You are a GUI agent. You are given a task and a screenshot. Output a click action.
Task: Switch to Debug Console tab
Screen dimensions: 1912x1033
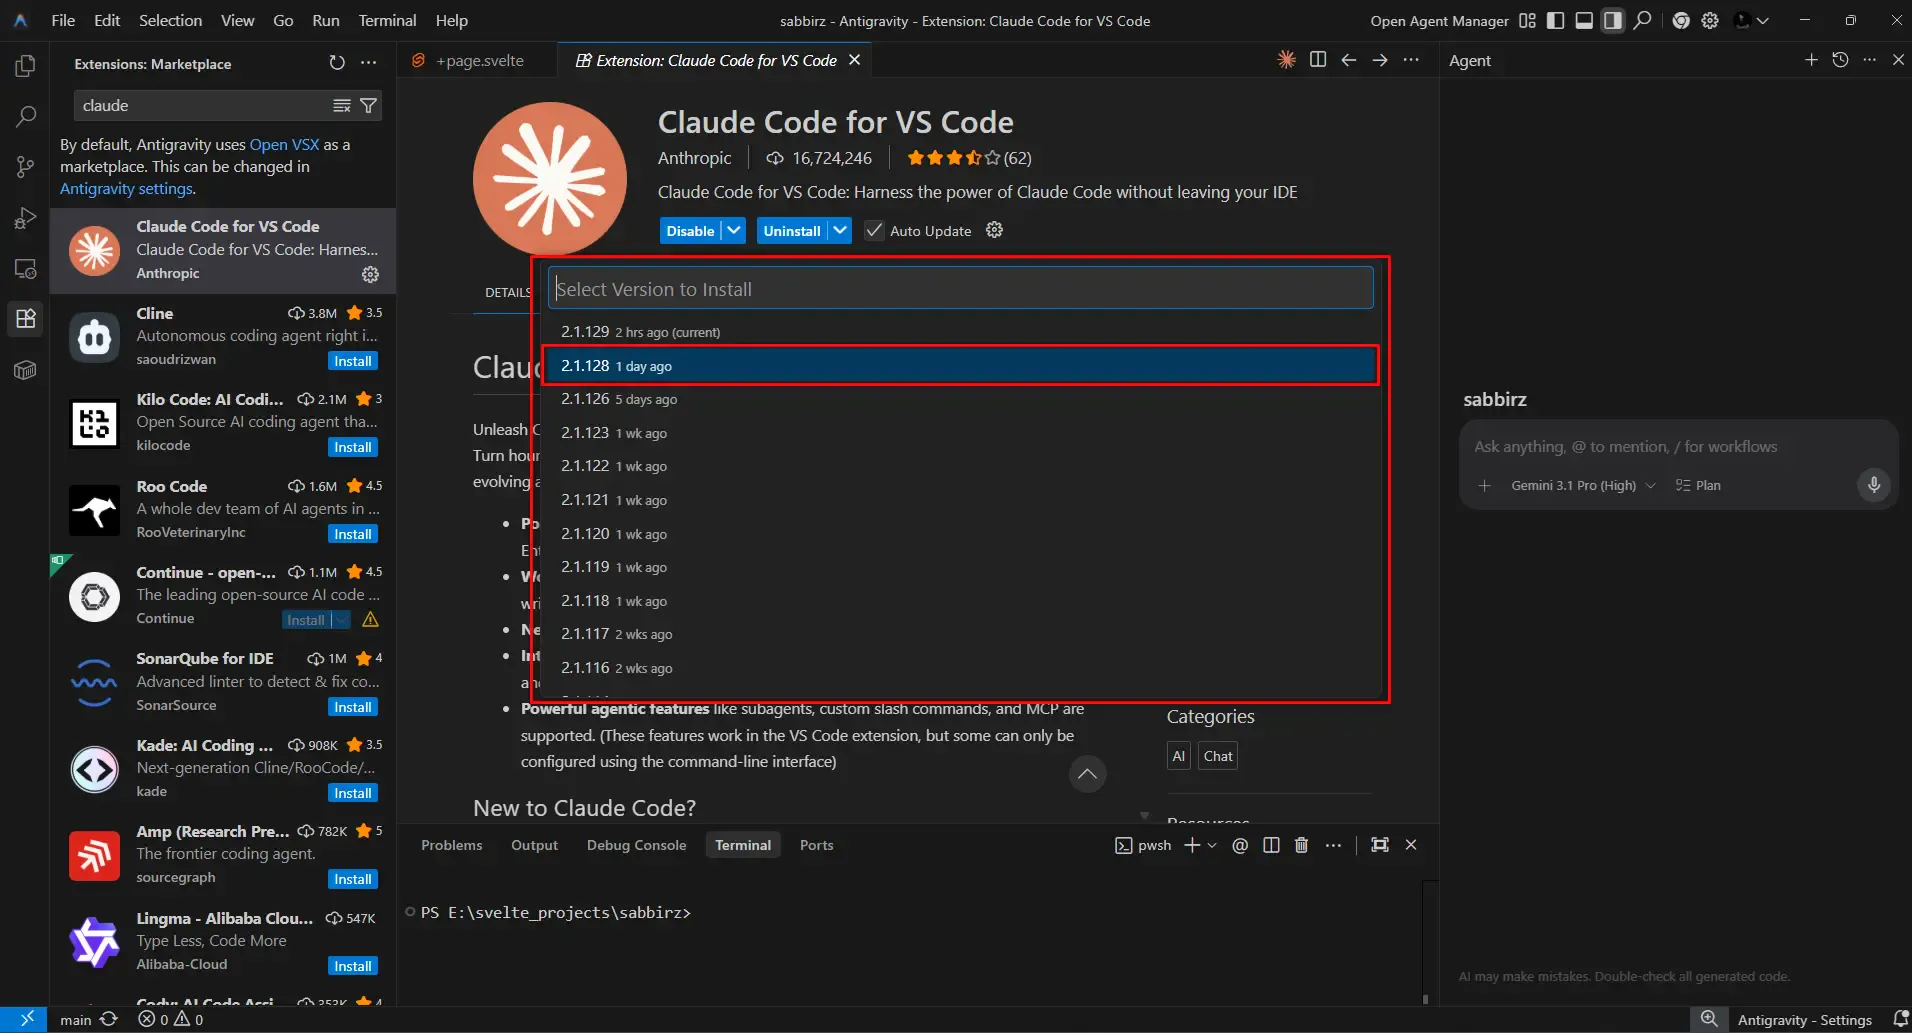point(636,845)
